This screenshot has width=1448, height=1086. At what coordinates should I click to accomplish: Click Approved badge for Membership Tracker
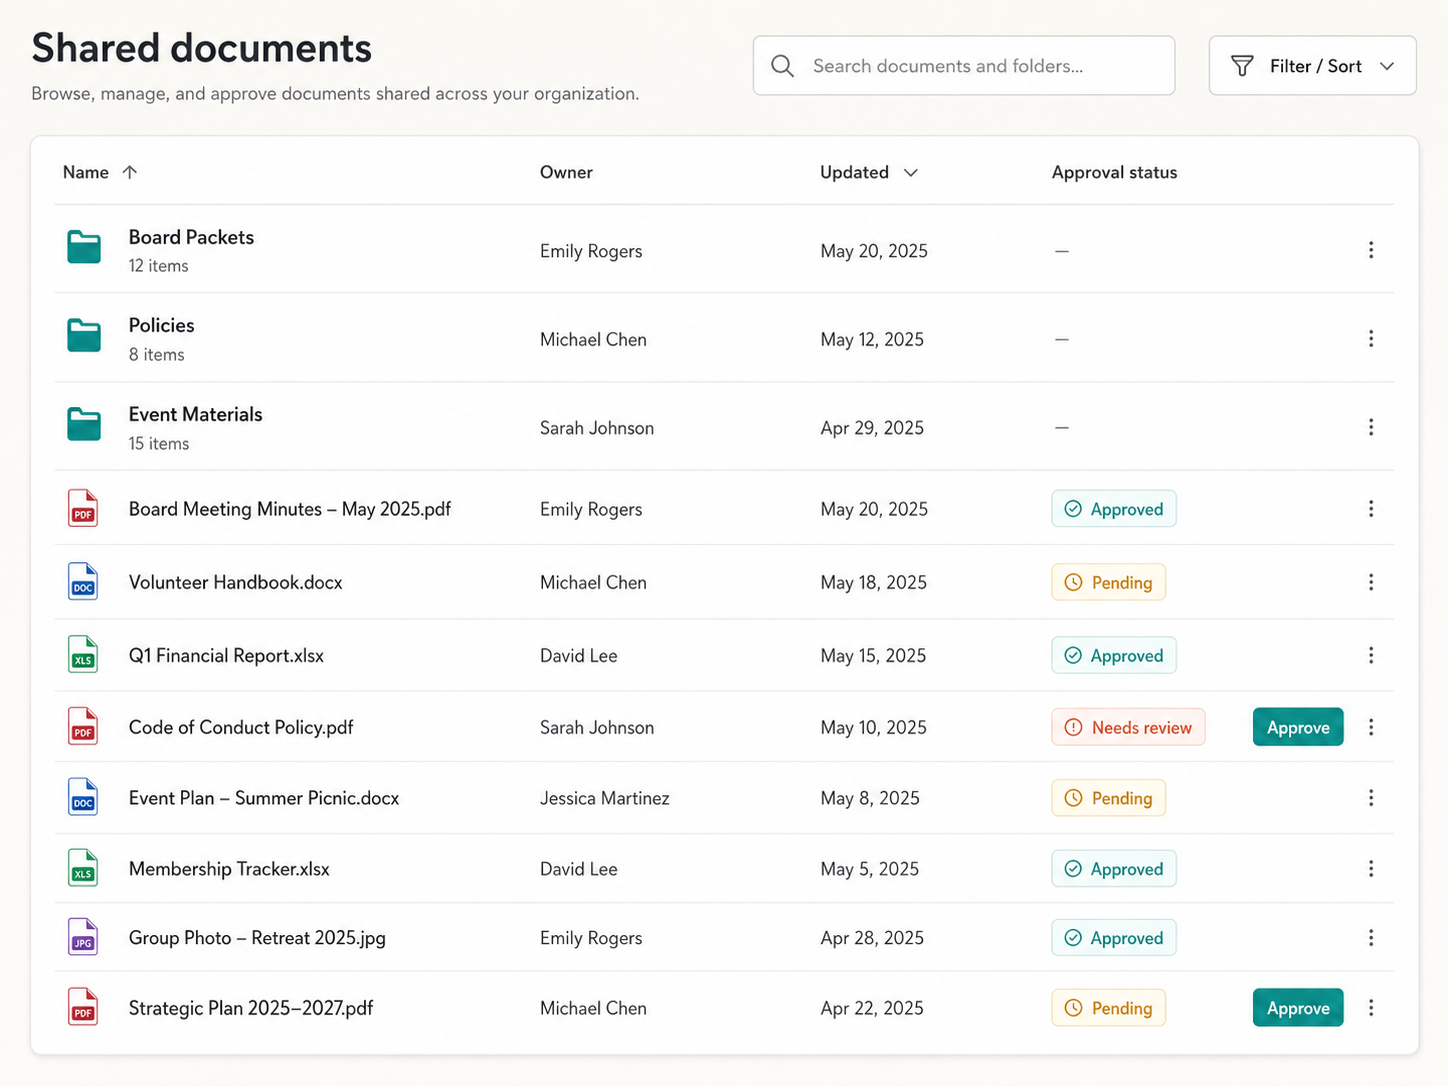[x=1114, y=869]
